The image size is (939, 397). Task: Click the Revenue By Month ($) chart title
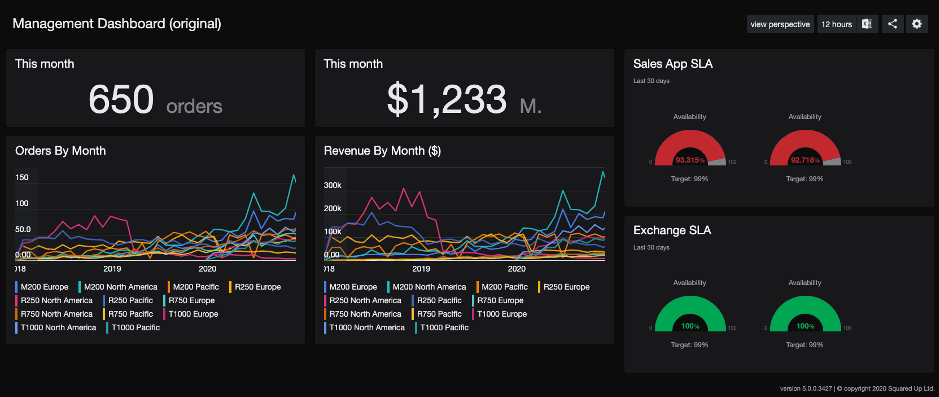tap(383, 151)
